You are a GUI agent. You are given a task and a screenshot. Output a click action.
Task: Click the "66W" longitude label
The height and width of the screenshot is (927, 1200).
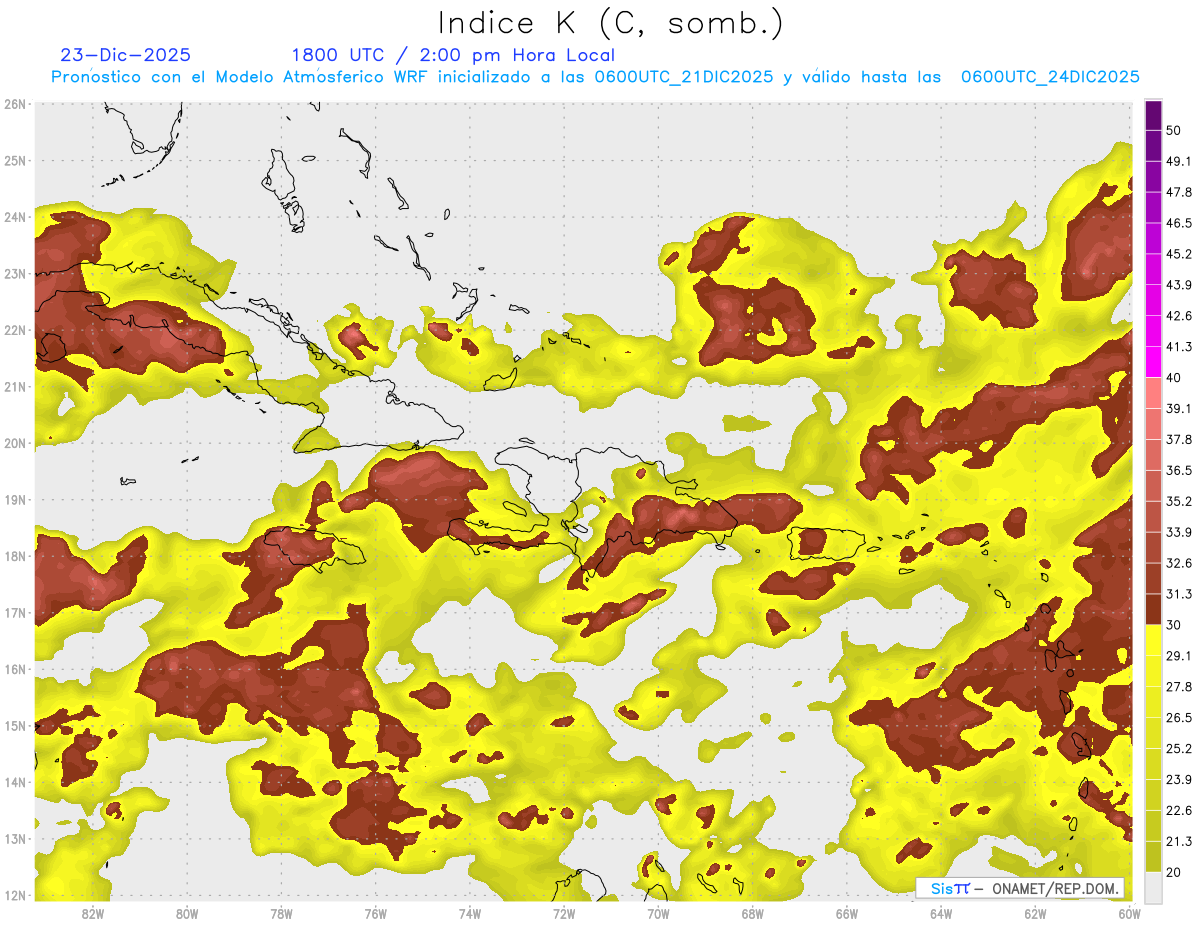pyautogui.click(x=847, y=913)
